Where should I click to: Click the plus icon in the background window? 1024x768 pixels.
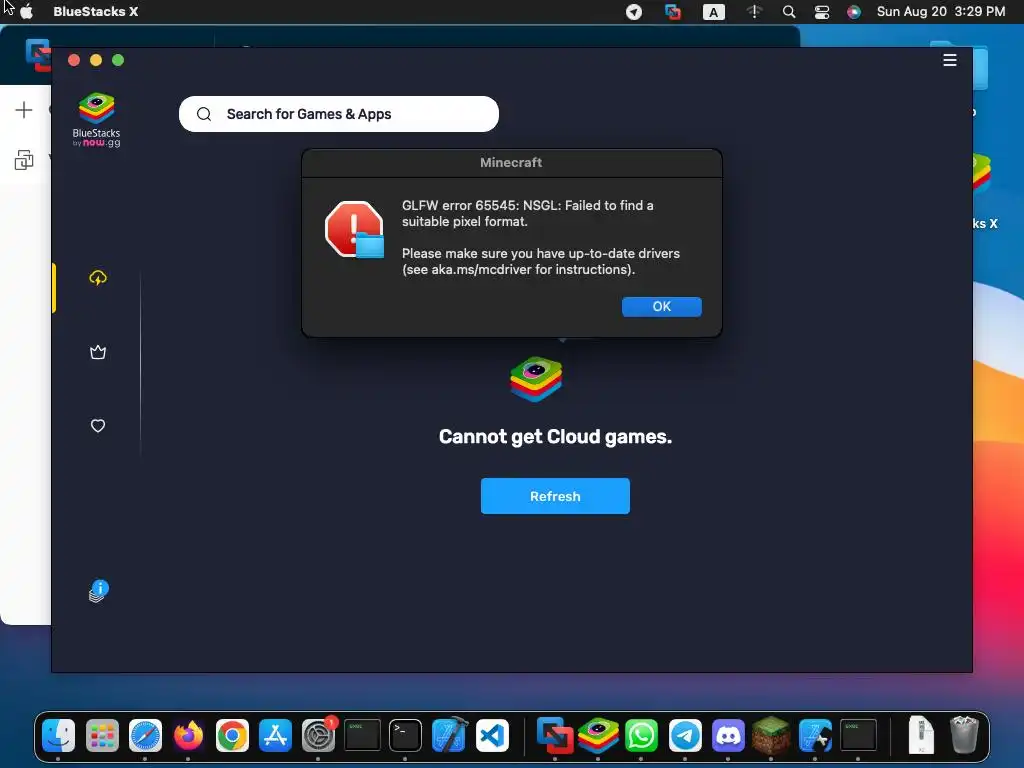(x=24, y=110)
